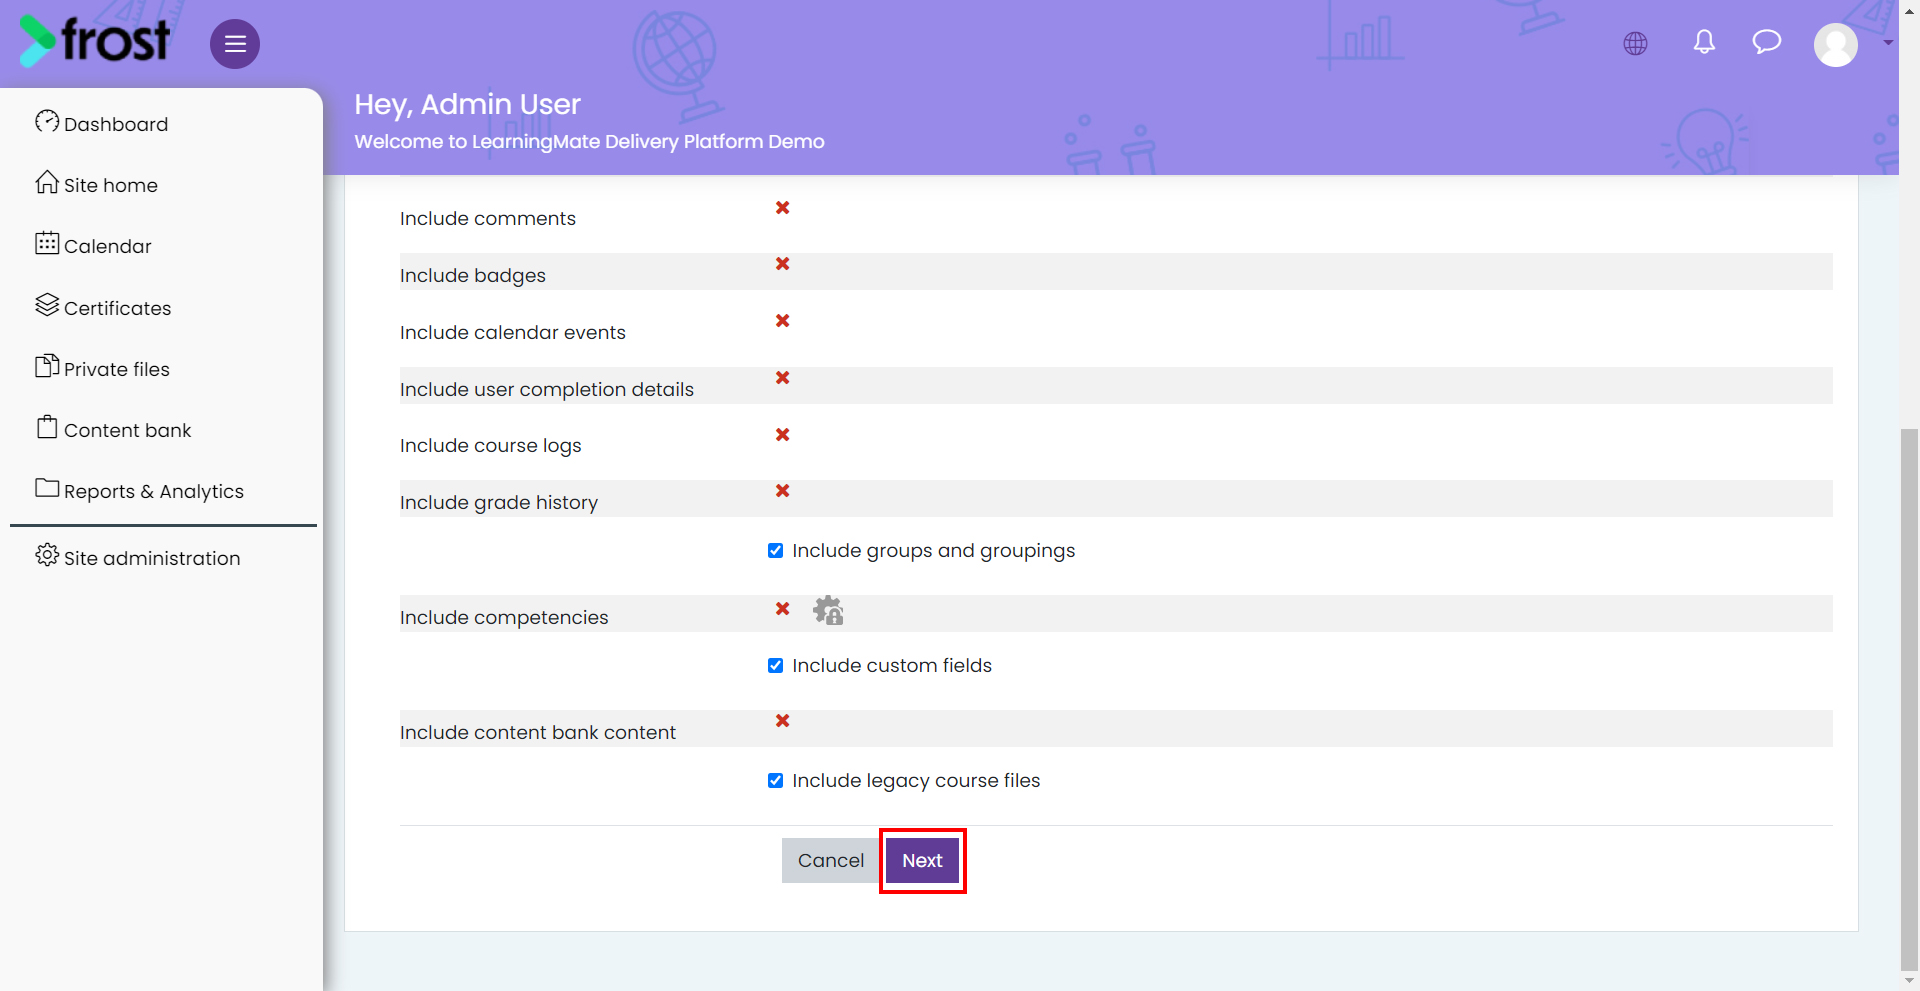The width and height of the screenshot is (1920, 991).
Task: Click the frost logo
Action: tap(95, 41)
